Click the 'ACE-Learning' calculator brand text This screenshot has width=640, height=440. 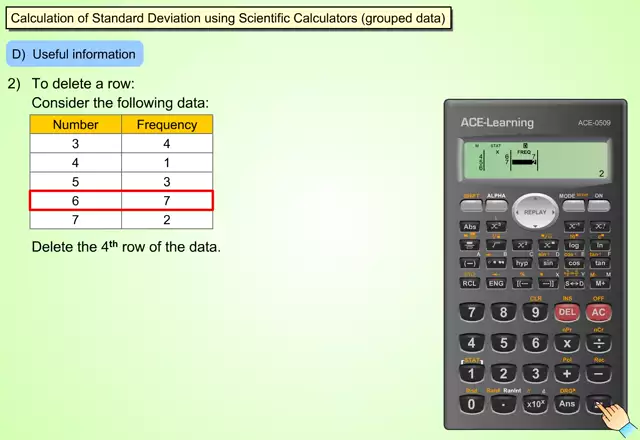point(497,122)
